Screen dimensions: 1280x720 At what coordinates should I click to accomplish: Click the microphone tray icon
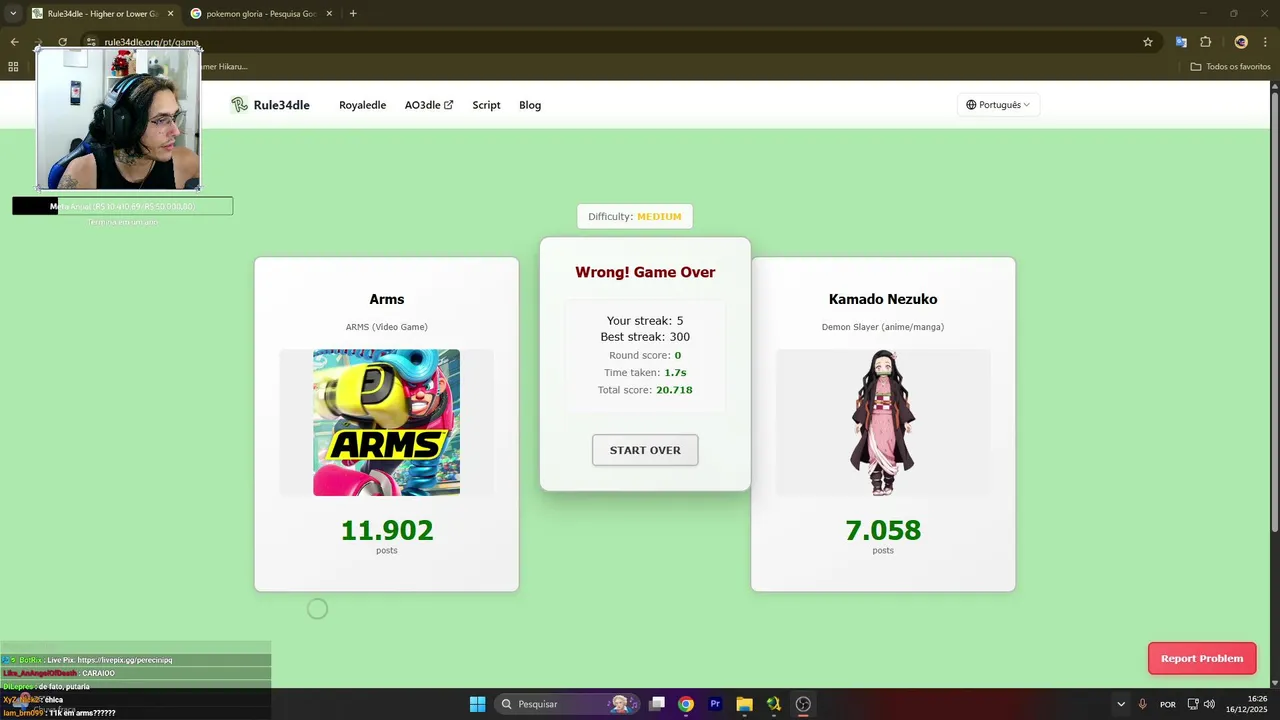tap(1143, 704)
